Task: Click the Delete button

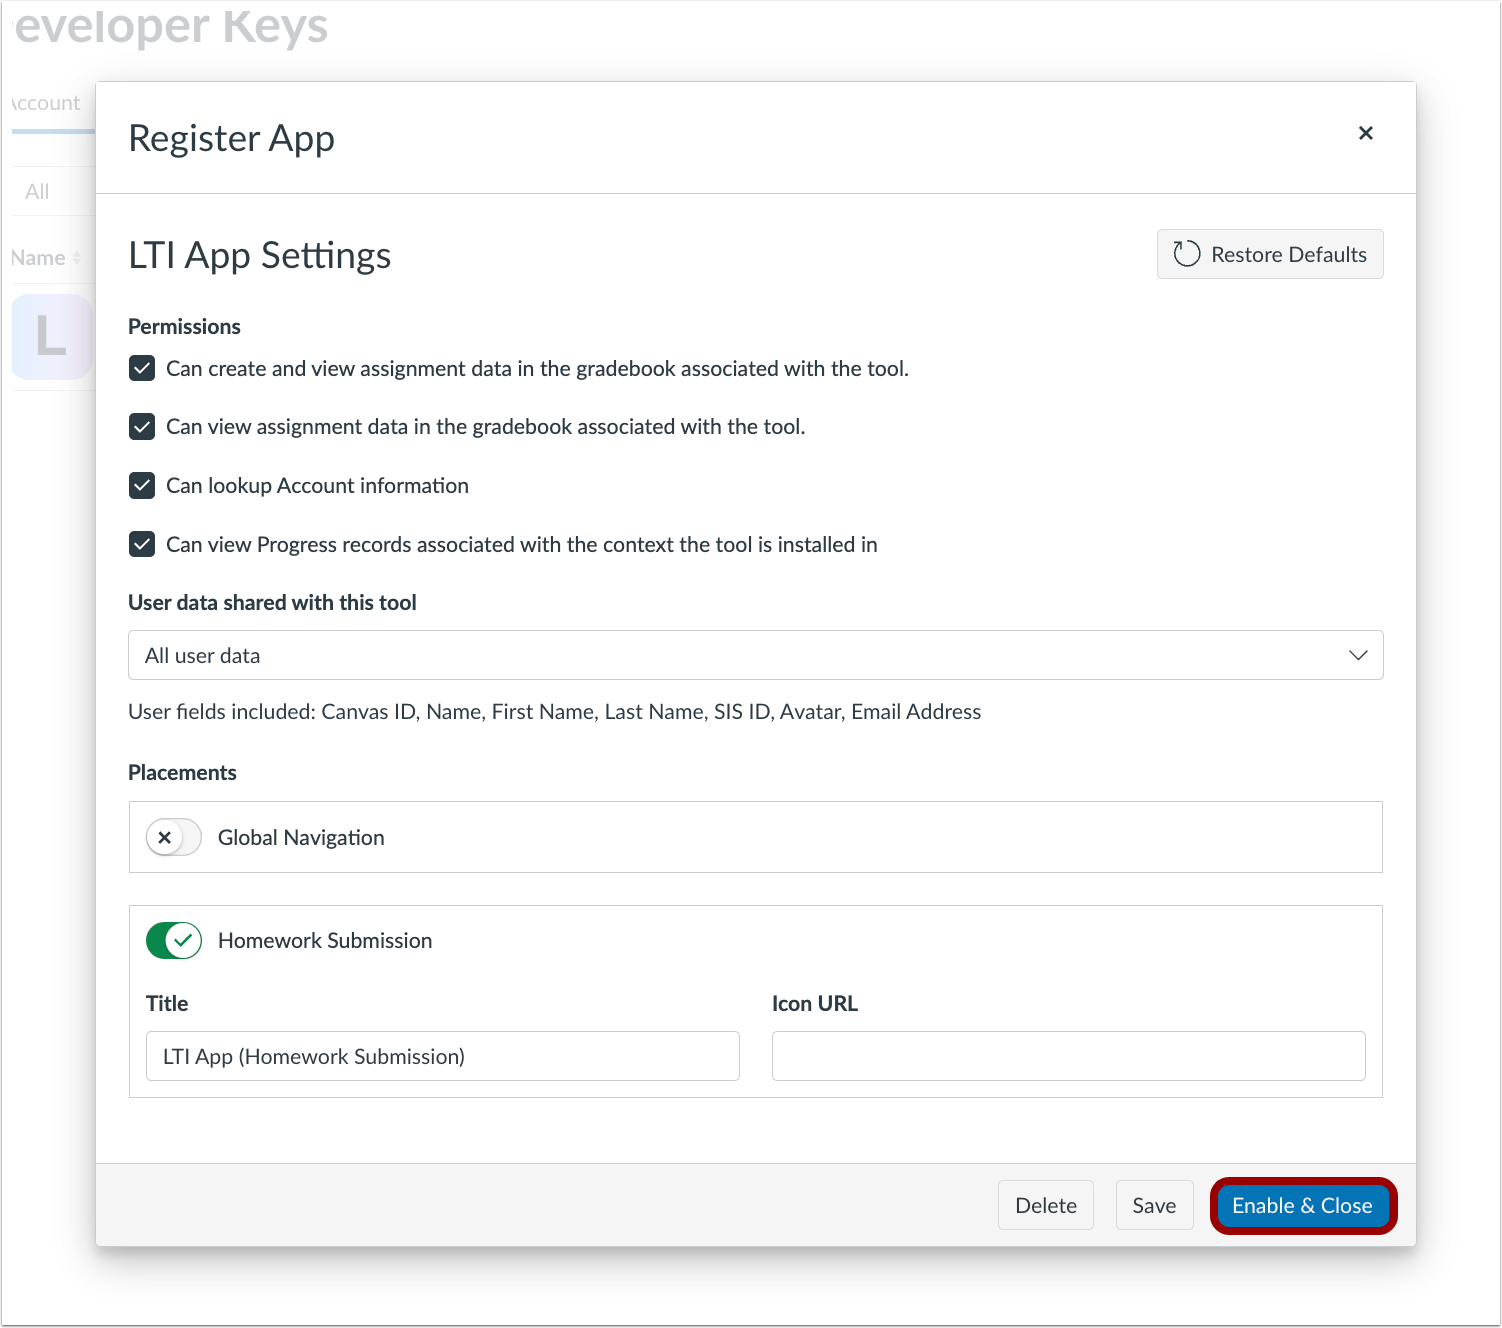Action: point(1045,1205)
